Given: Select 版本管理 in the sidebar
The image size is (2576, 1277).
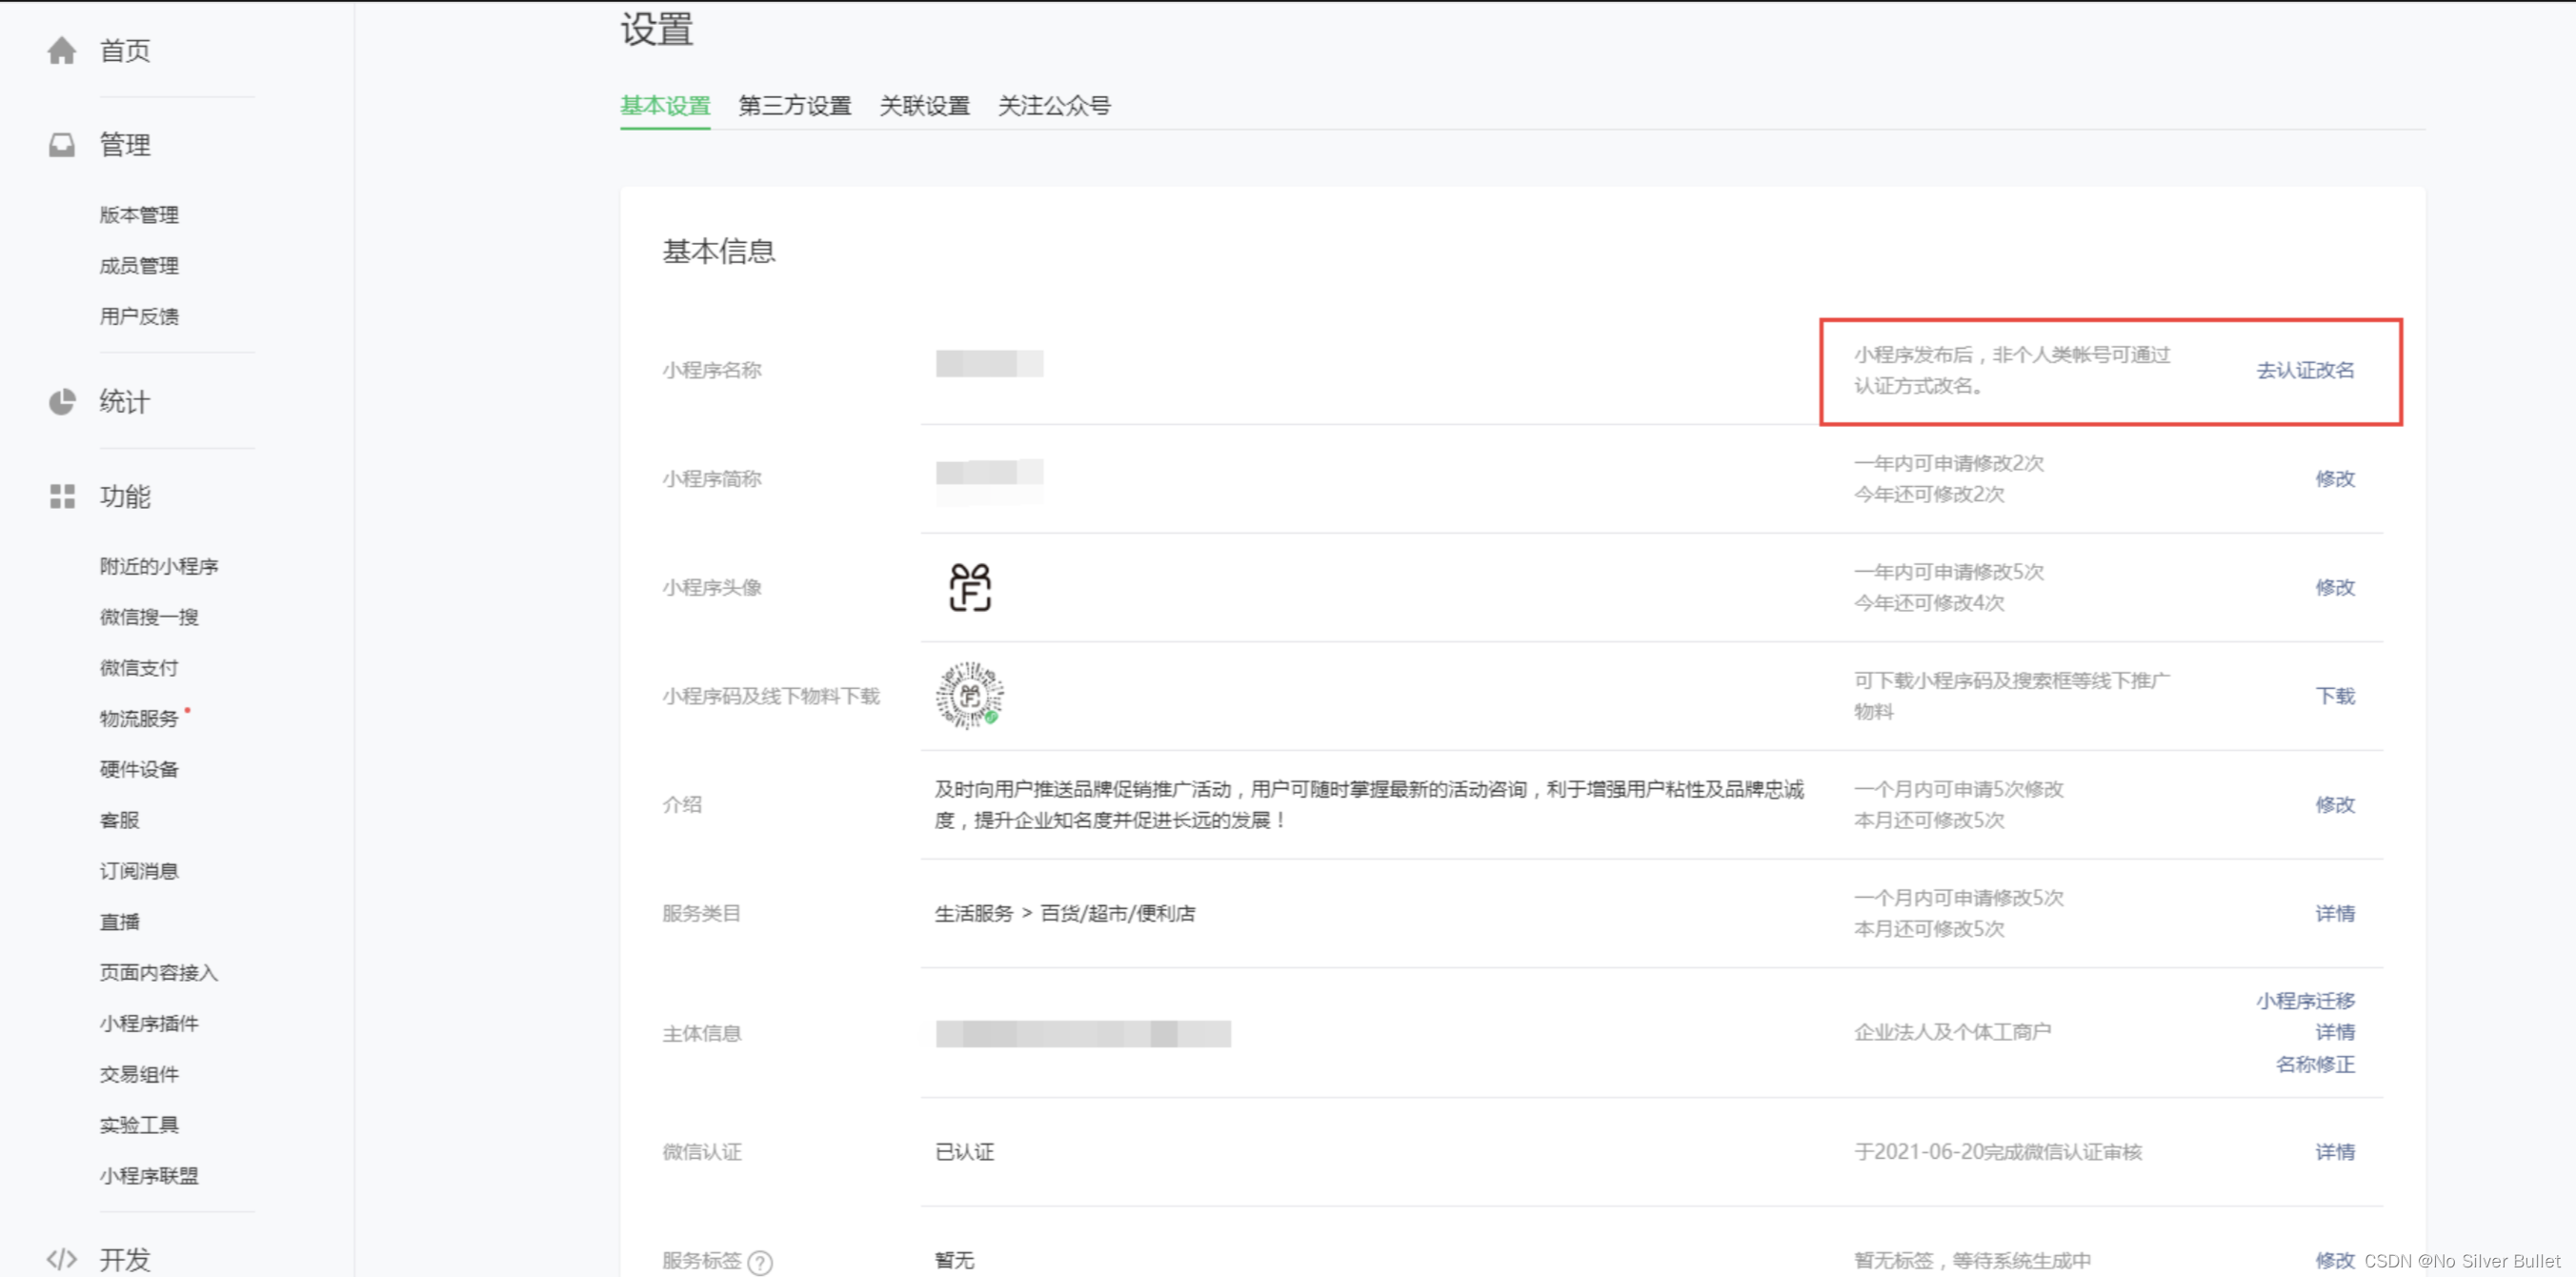Looking at the screenshot, I should pyautogui.click(x=139, y=215).
